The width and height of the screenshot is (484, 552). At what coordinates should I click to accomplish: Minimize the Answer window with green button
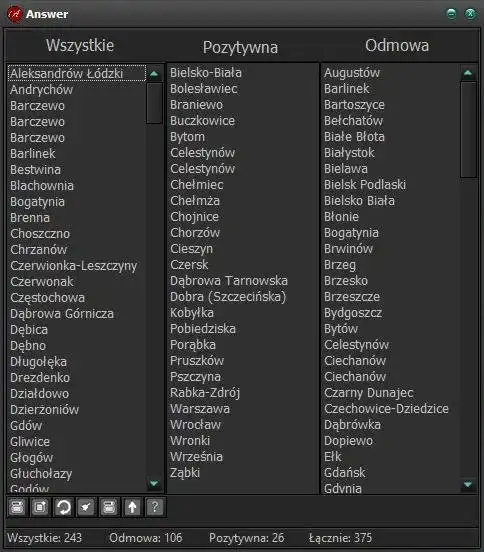451,14
